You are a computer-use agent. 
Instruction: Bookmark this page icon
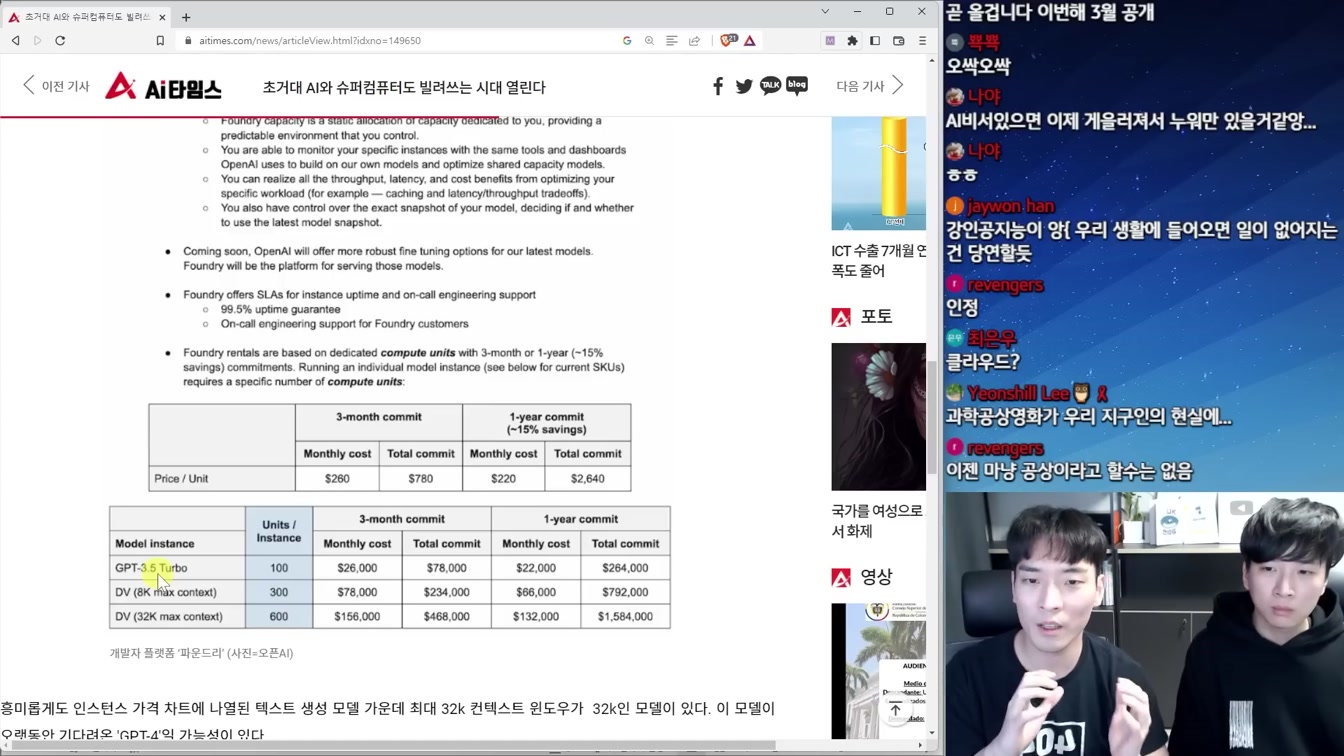click(160, 41)
